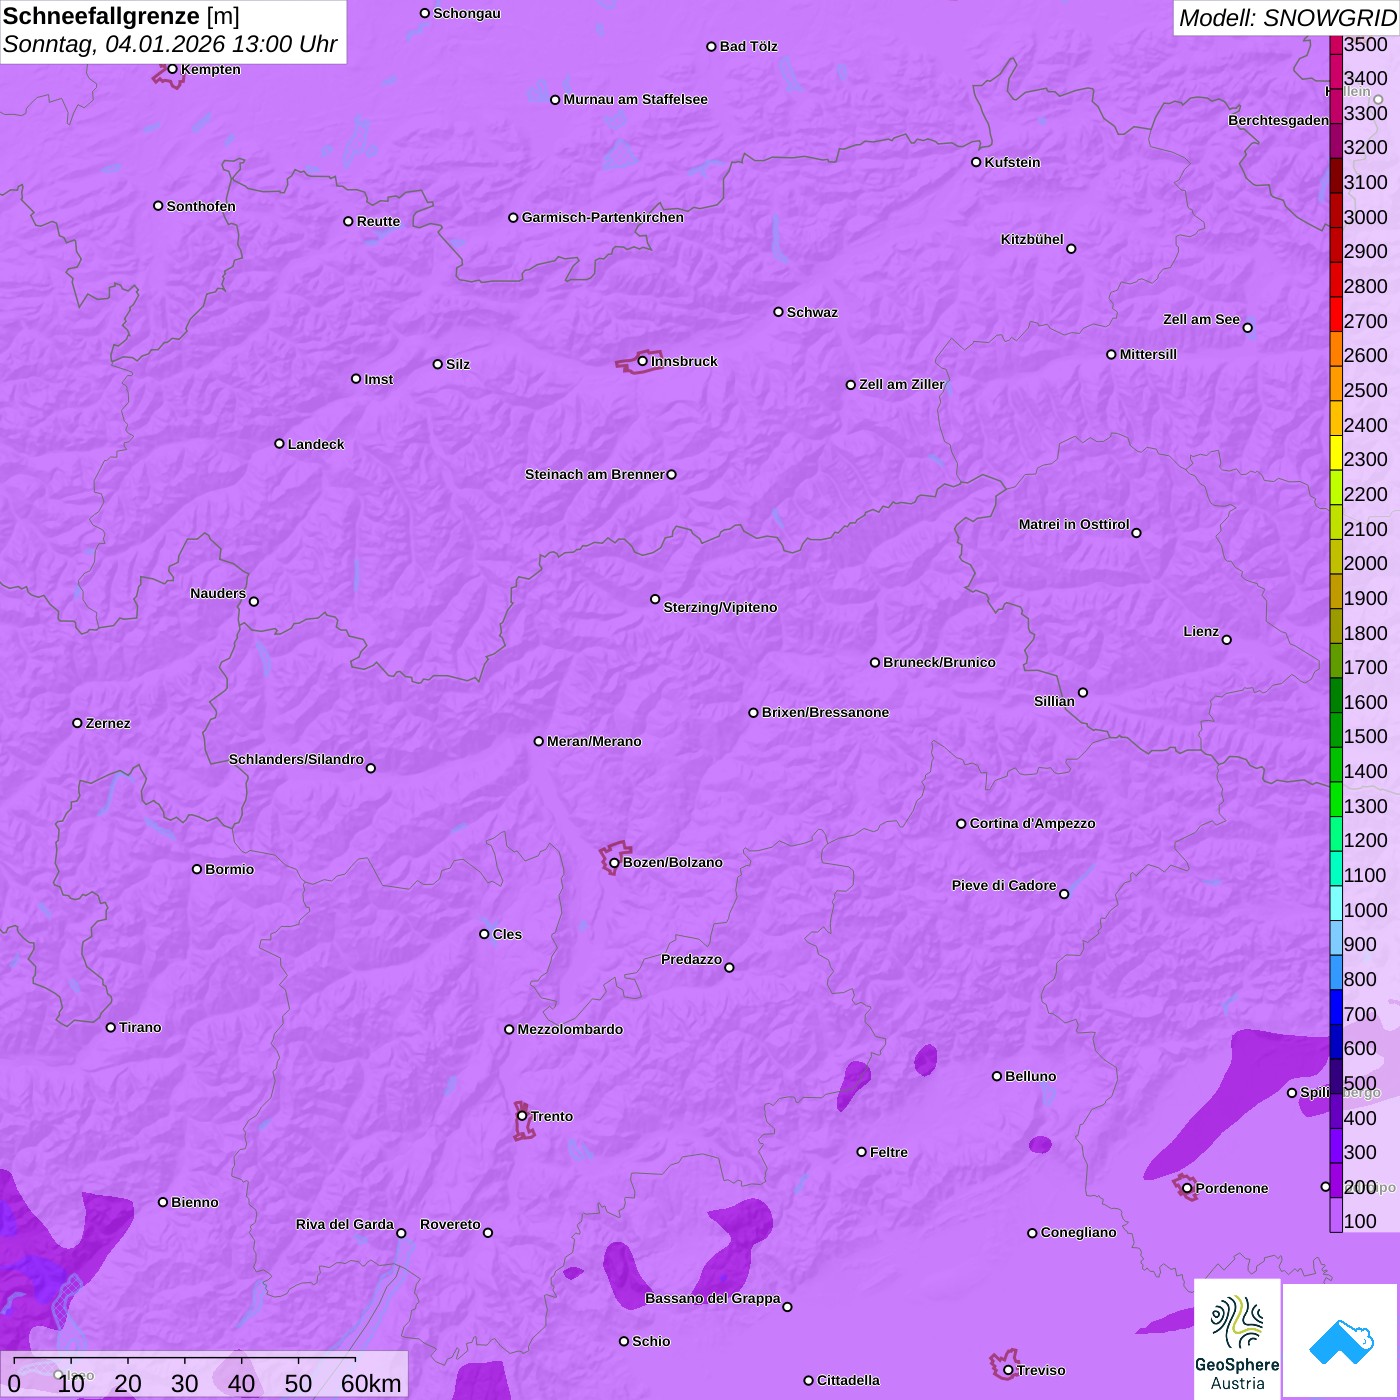Click the 'Nauders' label
The height and width of the screenshot is (1400, 1400).
218,593
